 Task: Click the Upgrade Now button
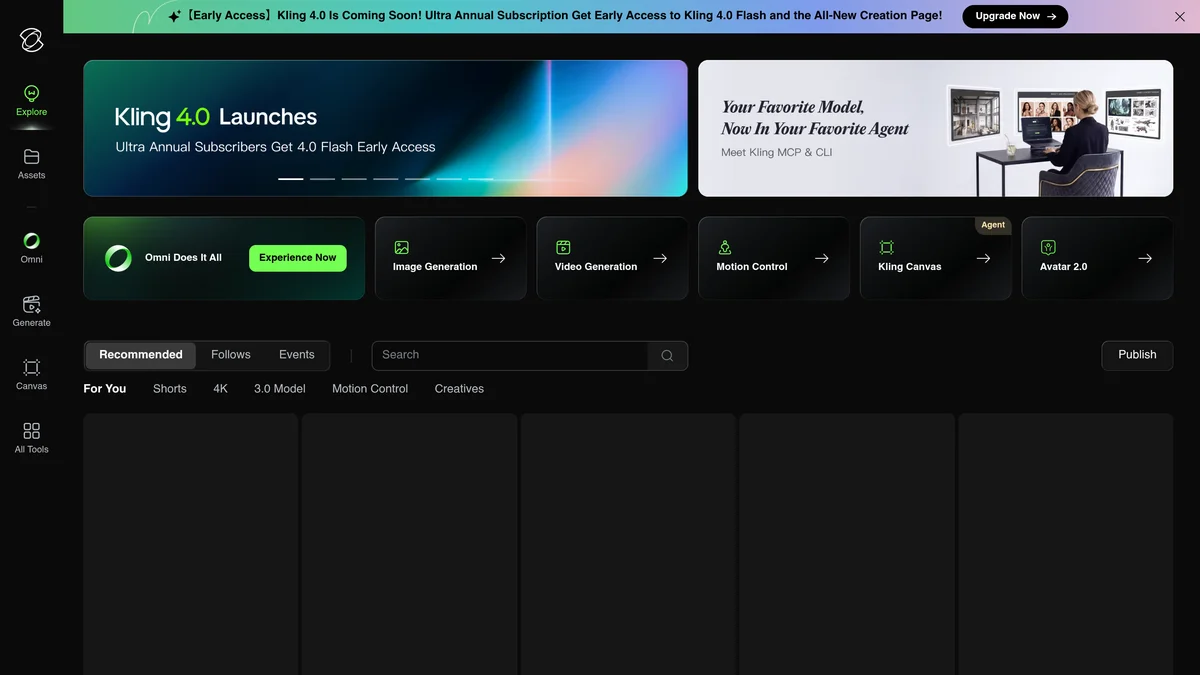click(1015, 16)
